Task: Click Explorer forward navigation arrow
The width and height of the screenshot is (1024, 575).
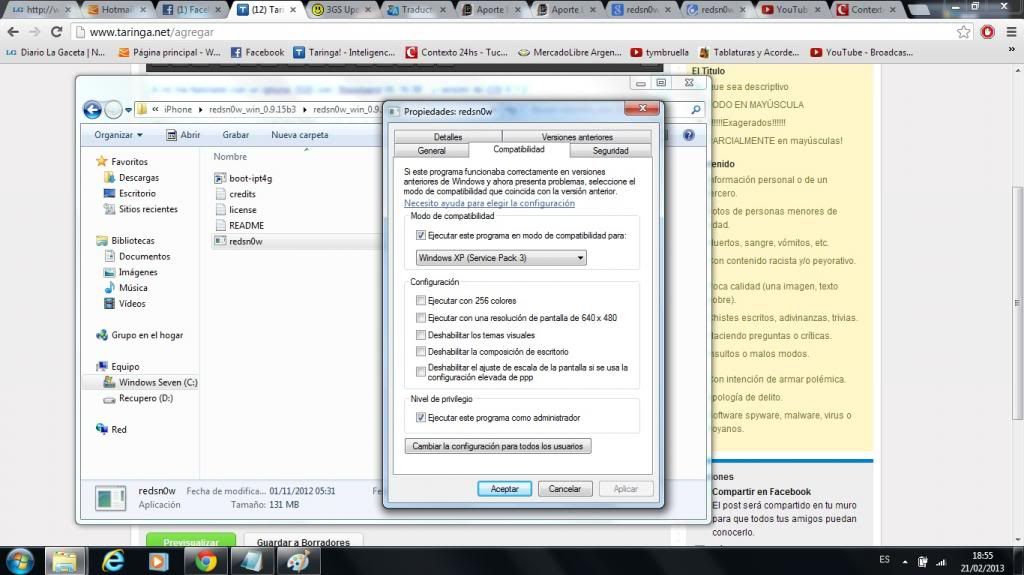Action: point(113,110)
